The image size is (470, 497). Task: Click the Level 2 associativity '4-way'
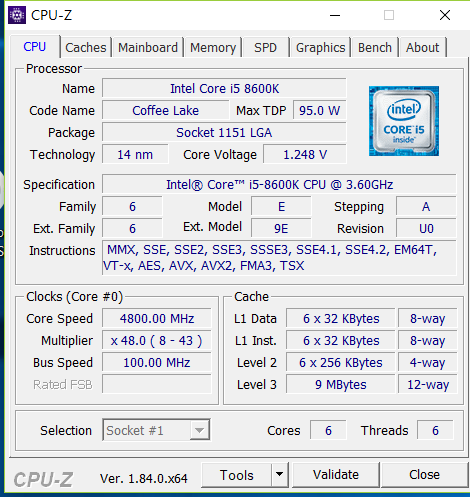coord(428,362)
